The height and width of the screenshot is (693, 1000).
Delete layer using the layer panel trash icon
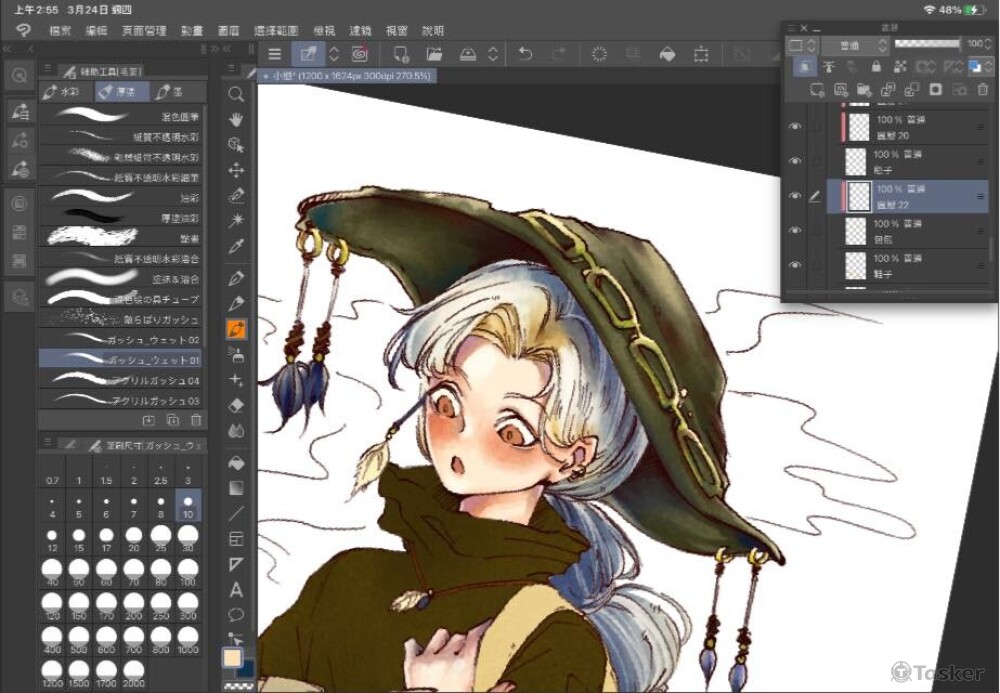(985, 90)
